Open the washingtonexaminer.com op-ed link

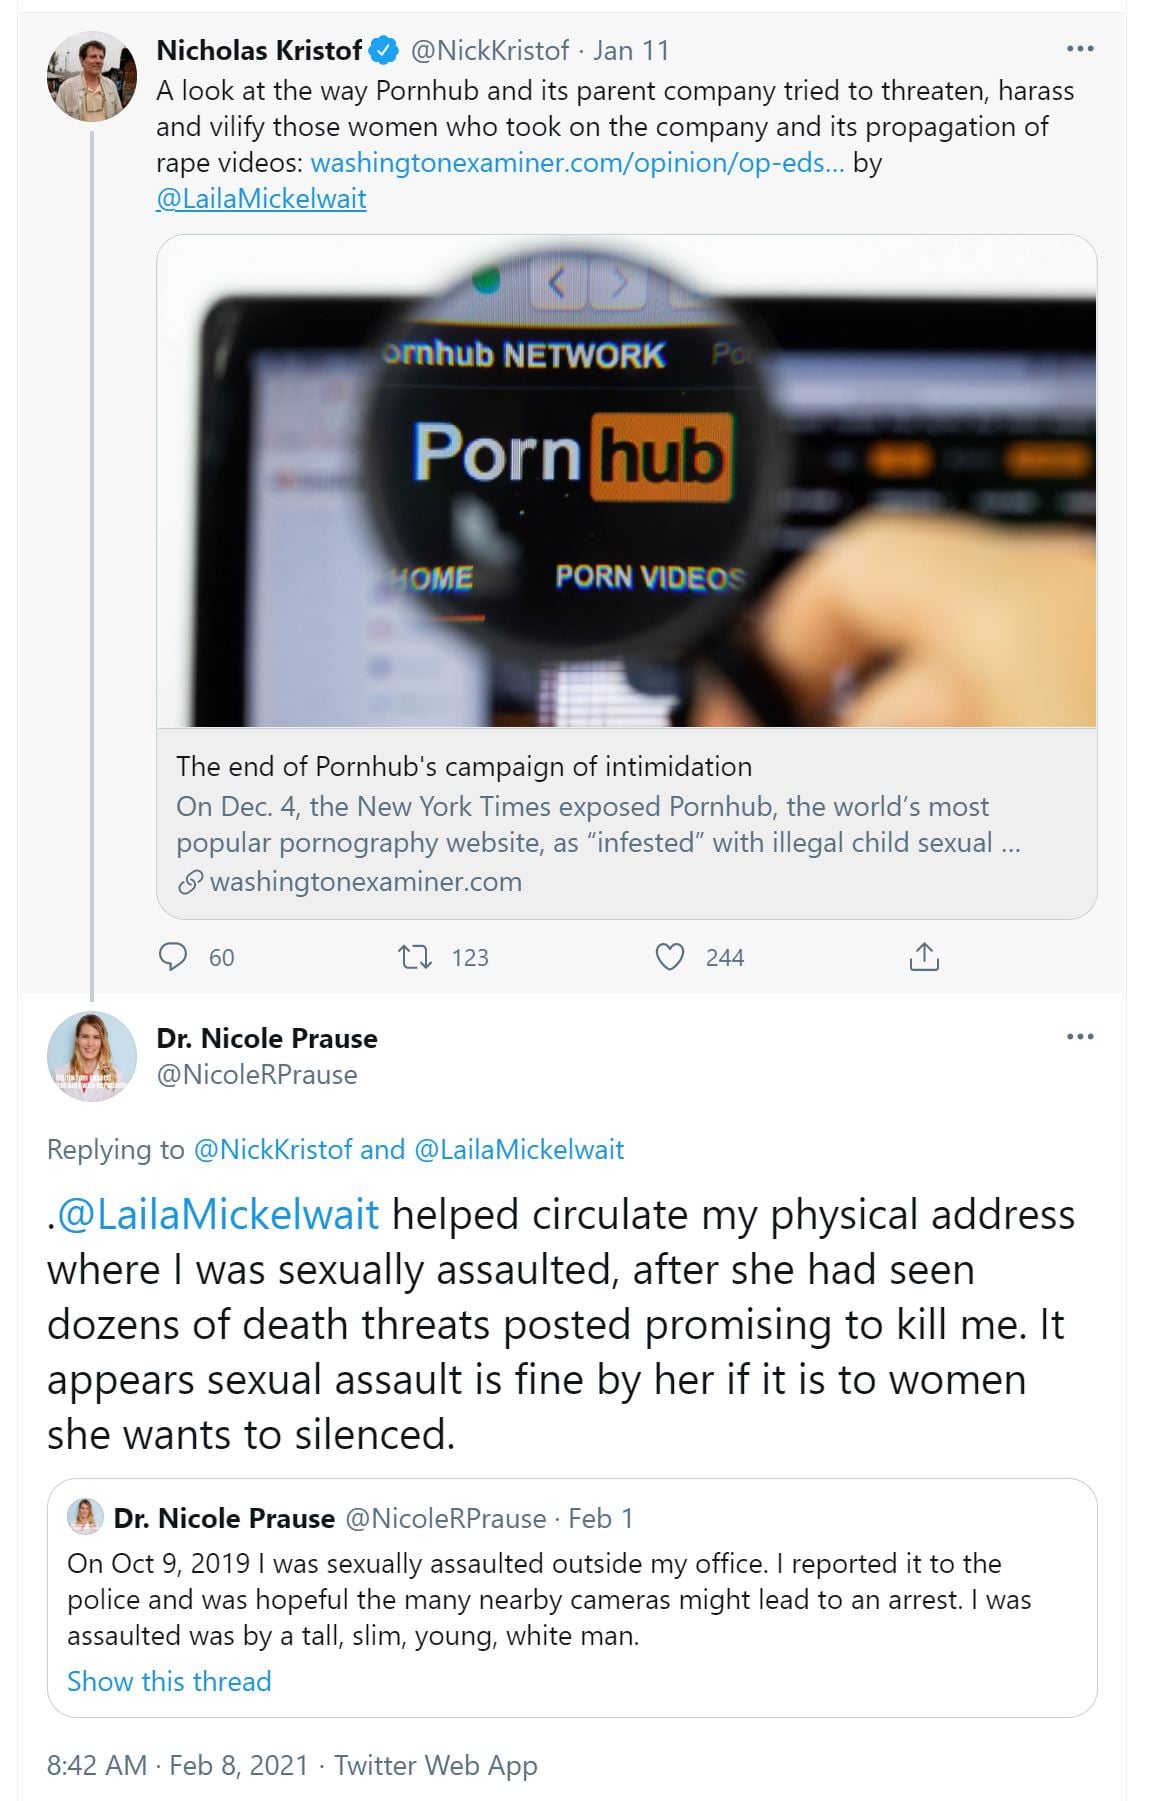point(577,163)
